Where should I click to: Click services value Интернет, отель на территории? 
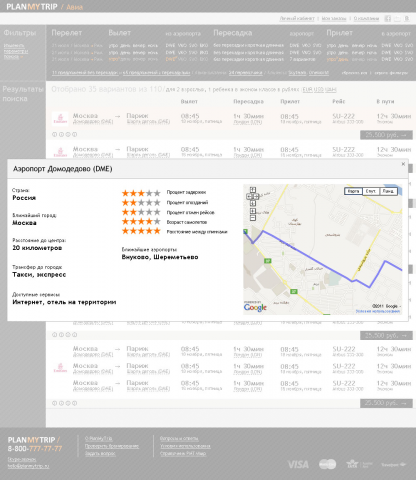pos(64,302)
